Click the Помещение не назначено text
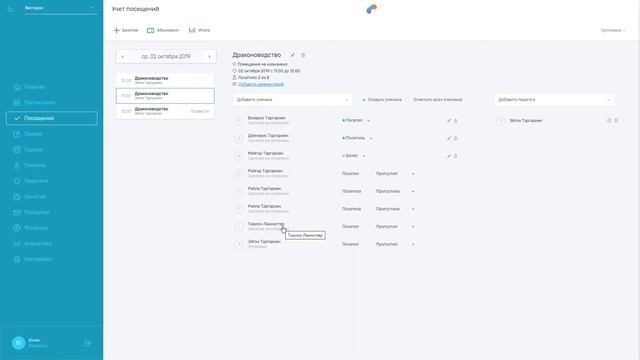Image resolution: width=640 pixels, height=360 pixels. tap(262, 64)
